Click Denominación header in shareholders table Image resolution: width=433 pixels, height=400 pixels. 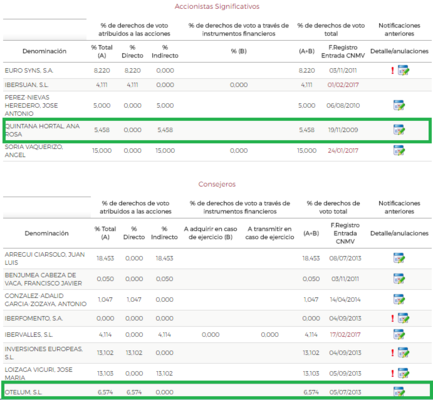(x=44, y=51)
